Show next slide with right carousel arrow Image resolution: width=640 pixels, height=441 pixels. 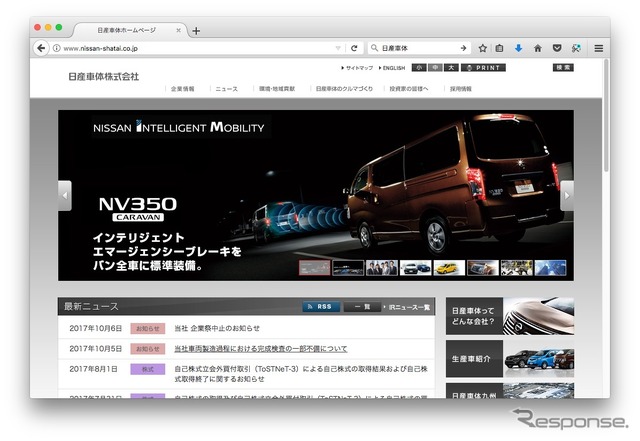pos(567,196)
